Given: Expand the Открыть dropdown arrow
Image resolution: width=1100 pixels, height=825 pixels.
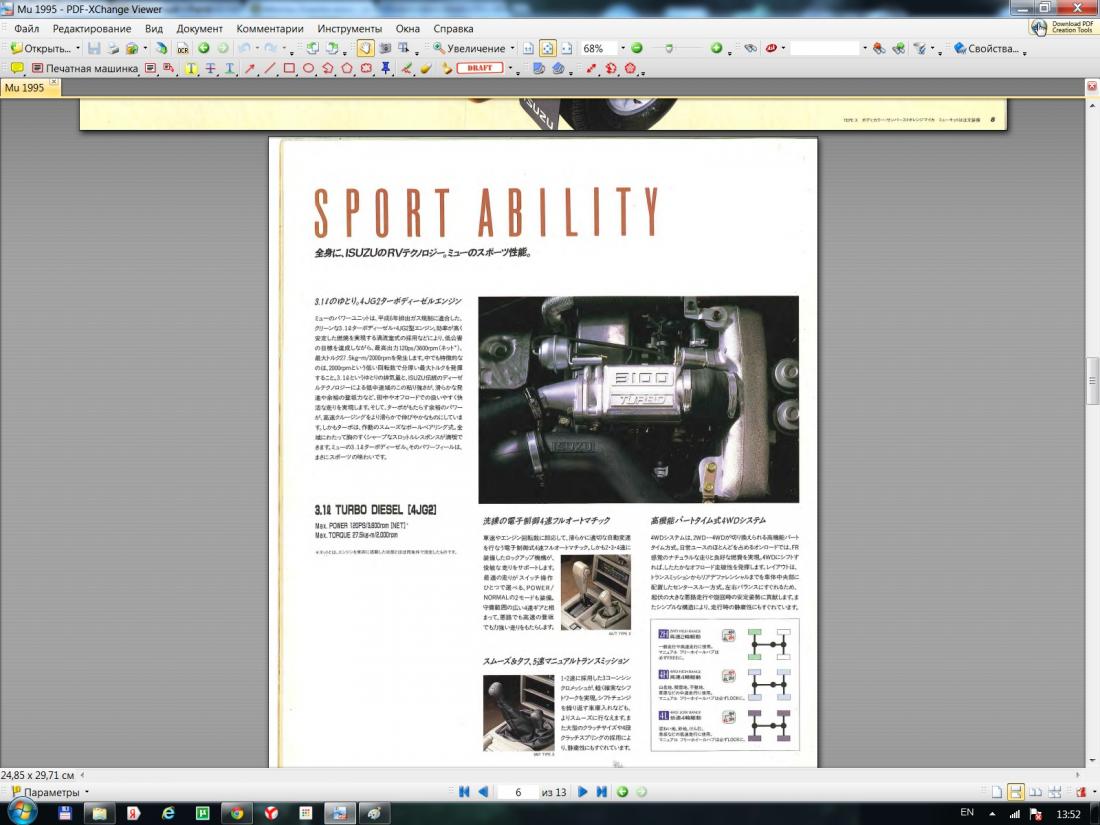Looking at the screenshot, I should 78,48.
